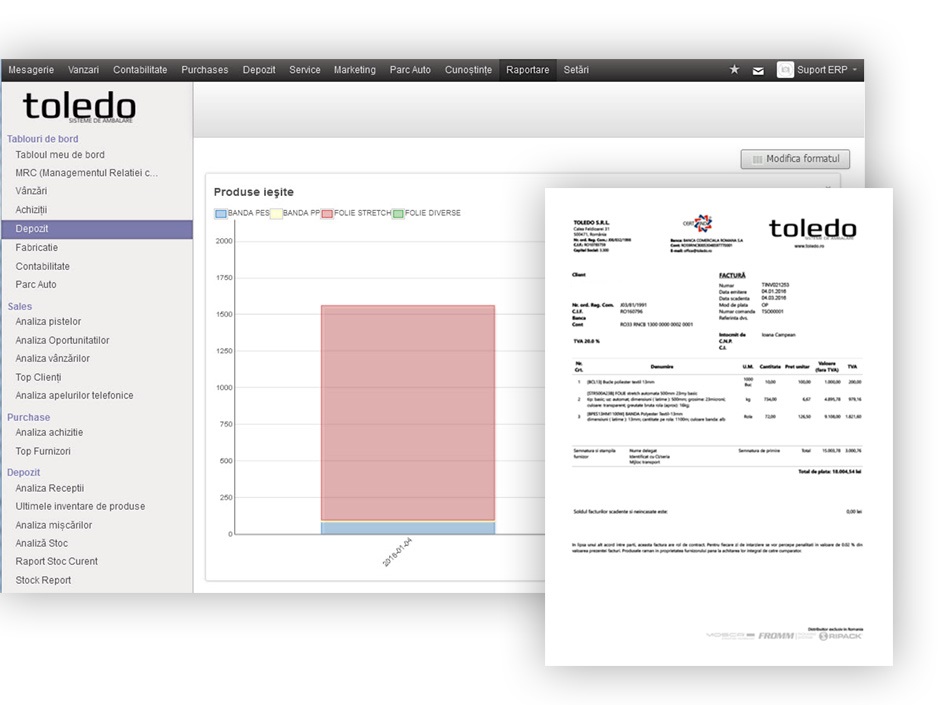Open Contabilitate dashboard in sidebar

pos(43,266)
